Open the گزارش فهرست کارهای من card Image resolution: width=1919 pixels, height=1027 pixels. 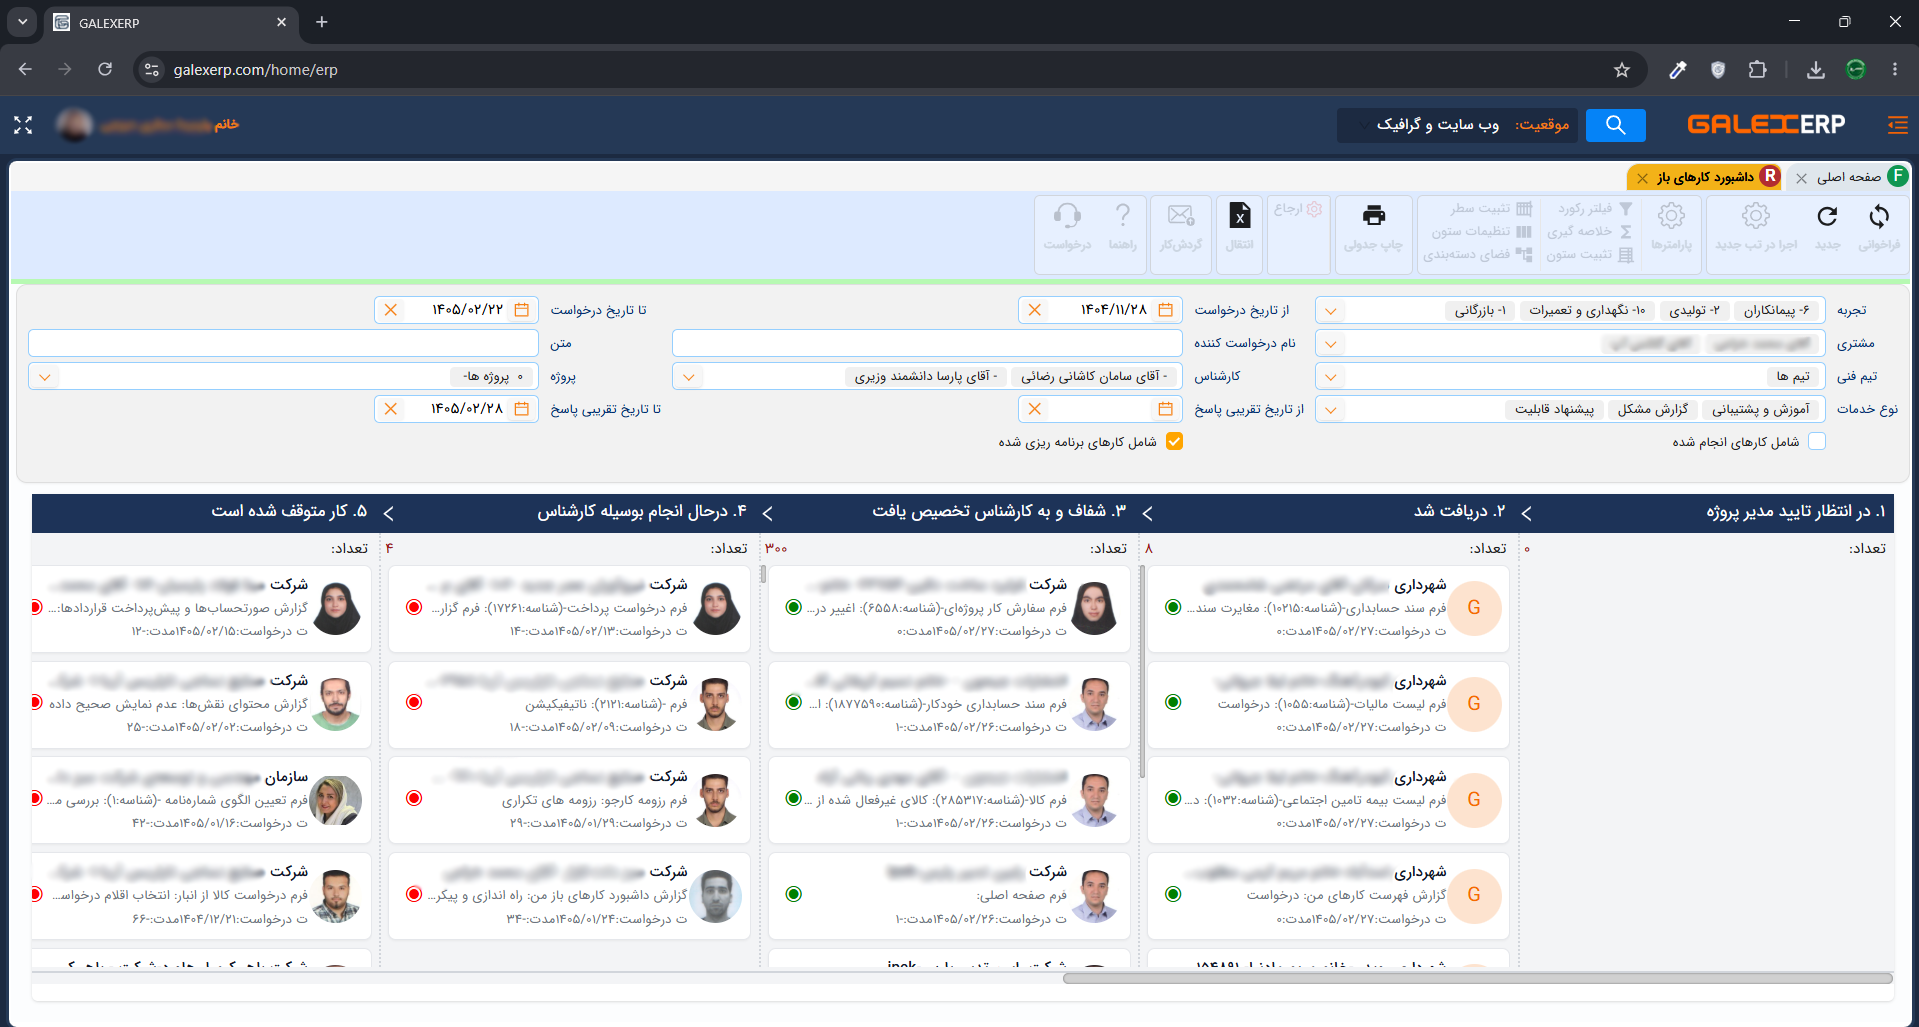coord(1328,896)
